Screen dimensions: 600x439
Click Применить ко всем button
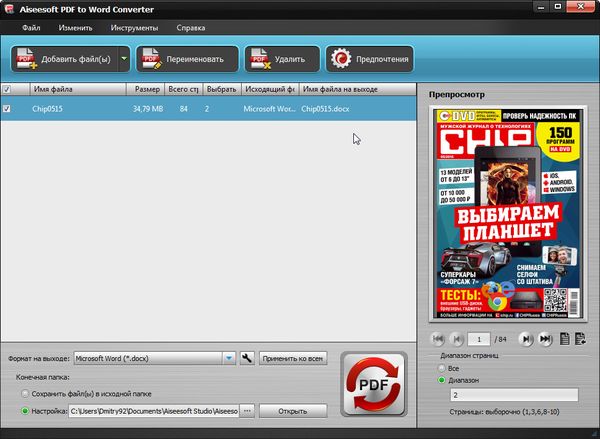(x=293, y=359)
